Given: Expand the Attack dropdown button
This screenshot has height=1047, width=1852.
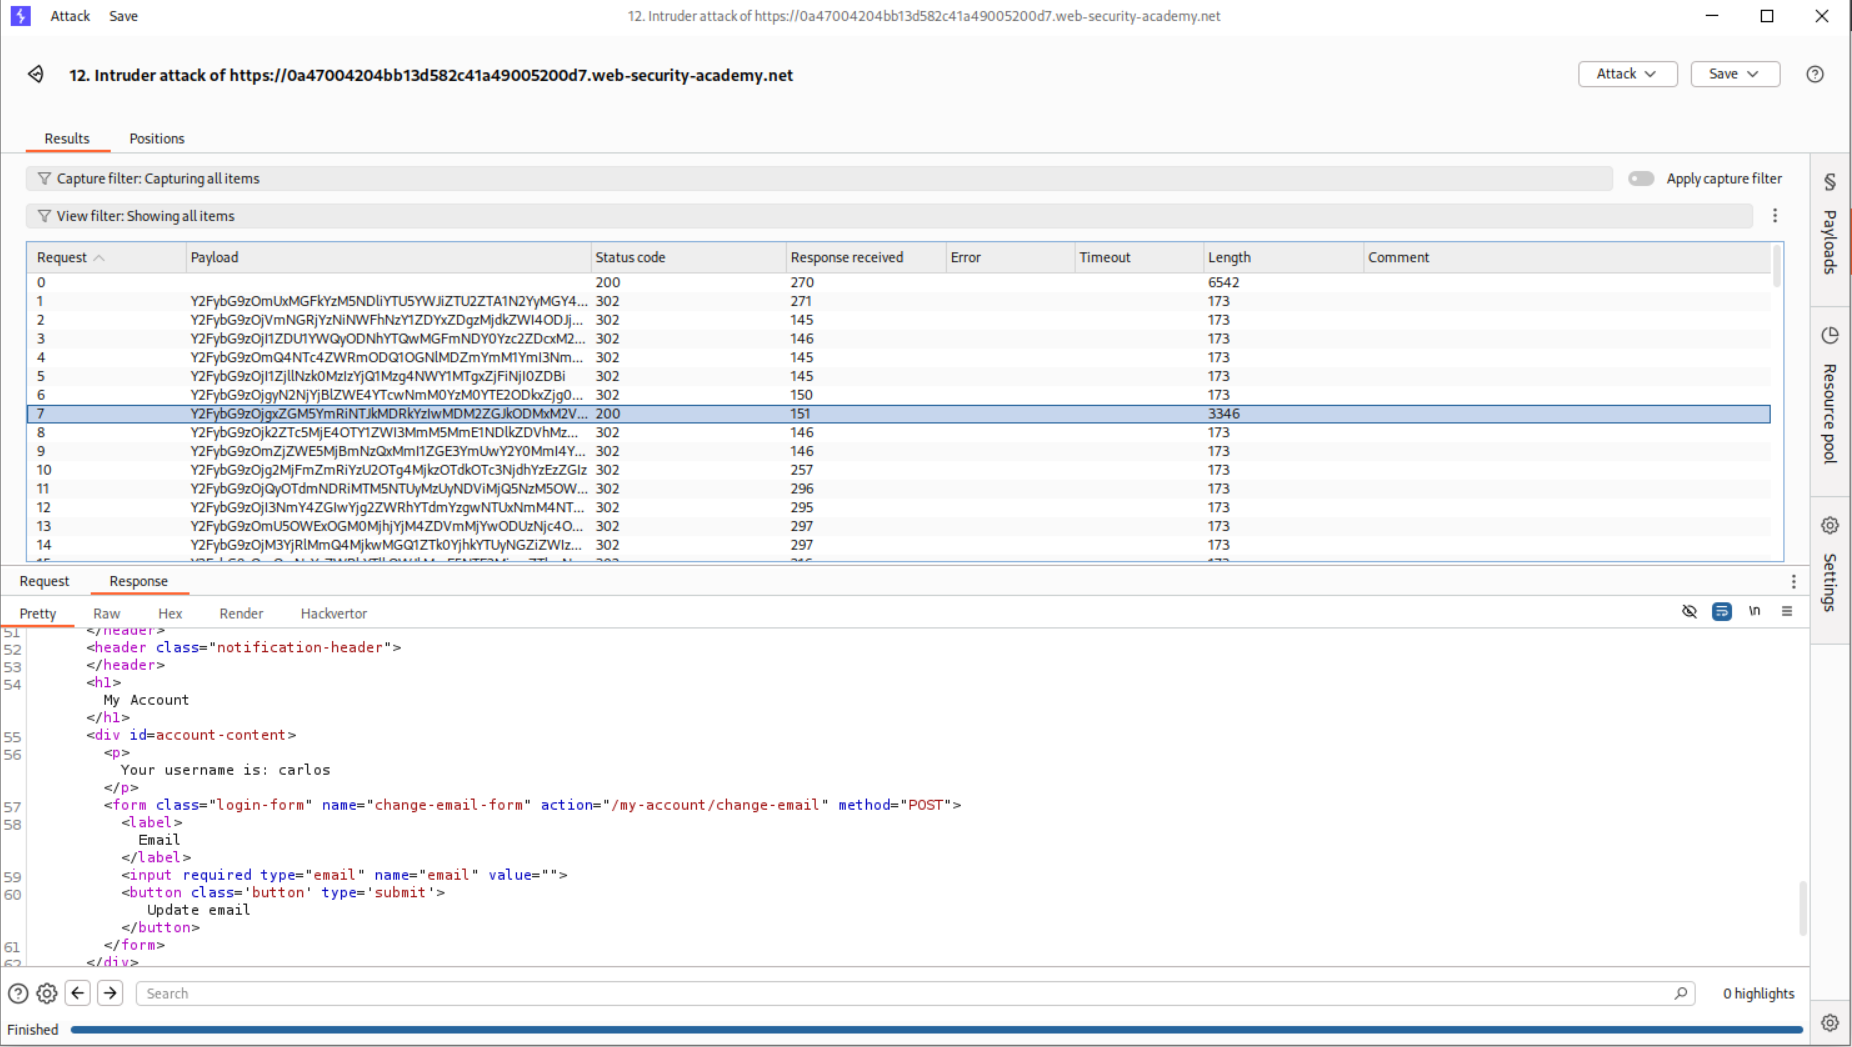Looking at the screenshot, I should click(1626, 74).
